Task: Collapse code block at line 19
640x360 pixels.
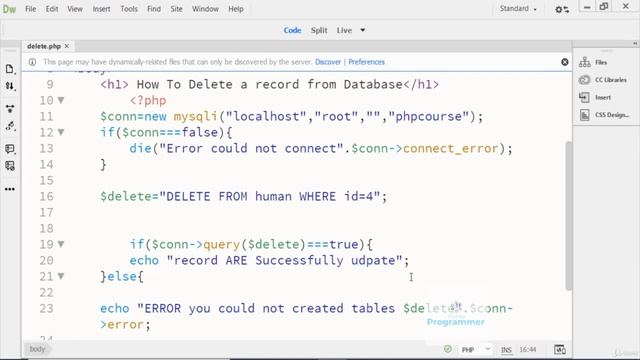Action: pyautogui.click(x=61, y=244)
